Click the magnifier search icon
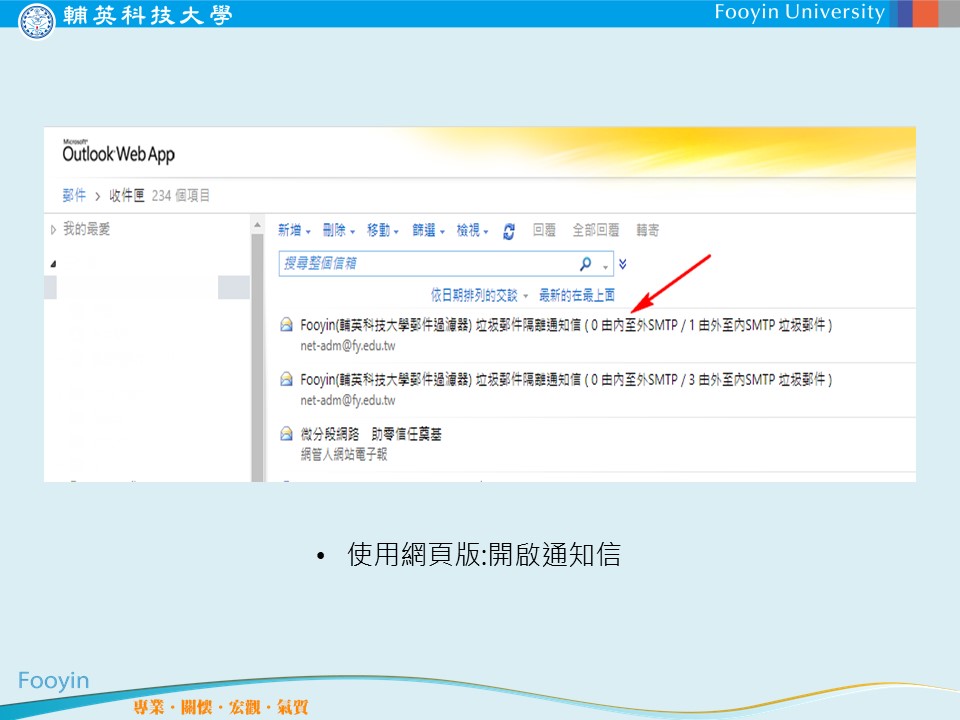Image resolution: width=960 pixels, height=720 pixels. coord(585,264)
